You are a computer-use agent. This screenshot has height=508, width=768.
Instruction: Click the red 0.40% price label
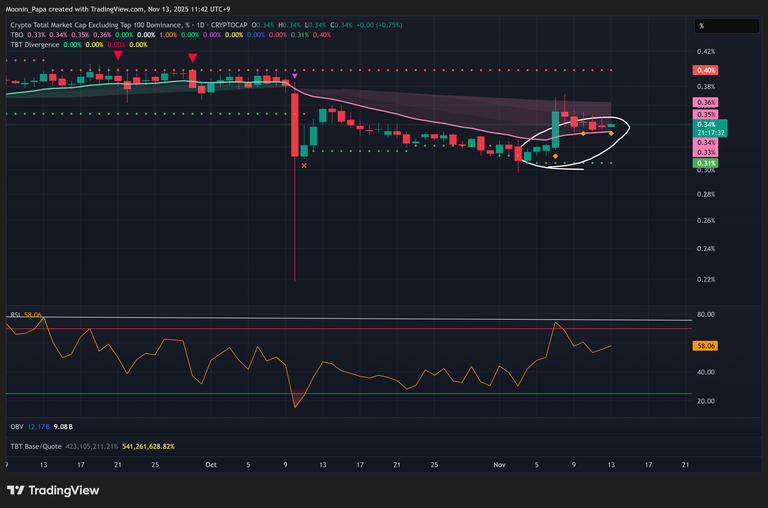pyautogui.click(x=705, y=70)
